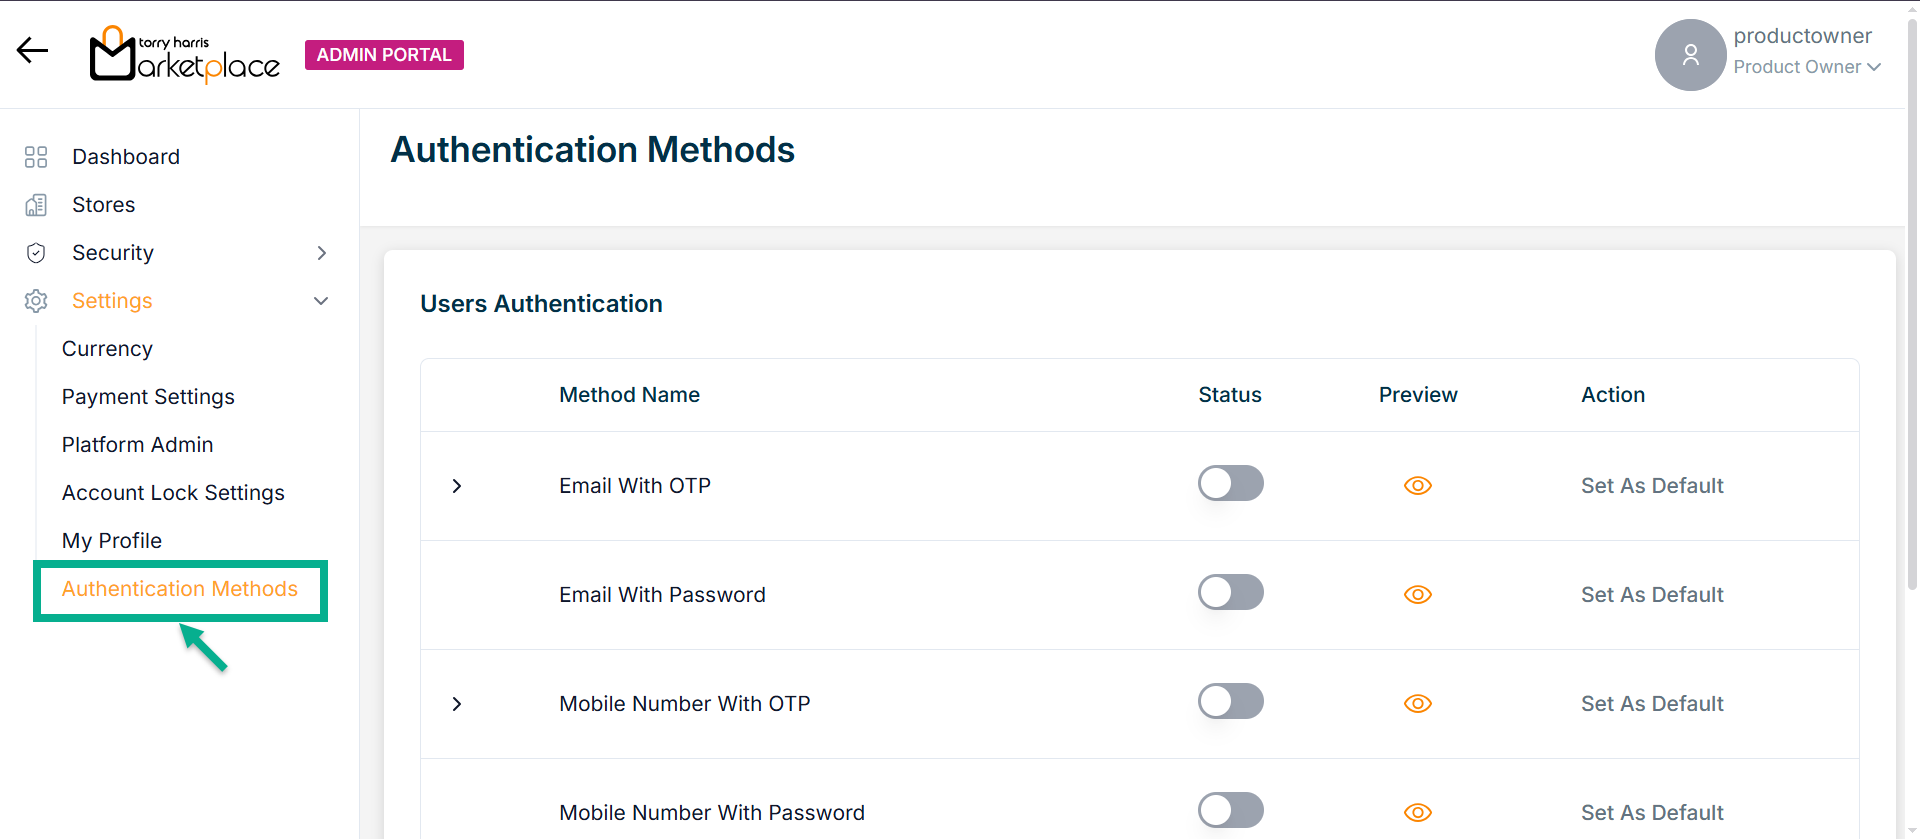Expand the Mobile Number With OTP row
The height and width of the screenshot is (839, 1920).
457,704
